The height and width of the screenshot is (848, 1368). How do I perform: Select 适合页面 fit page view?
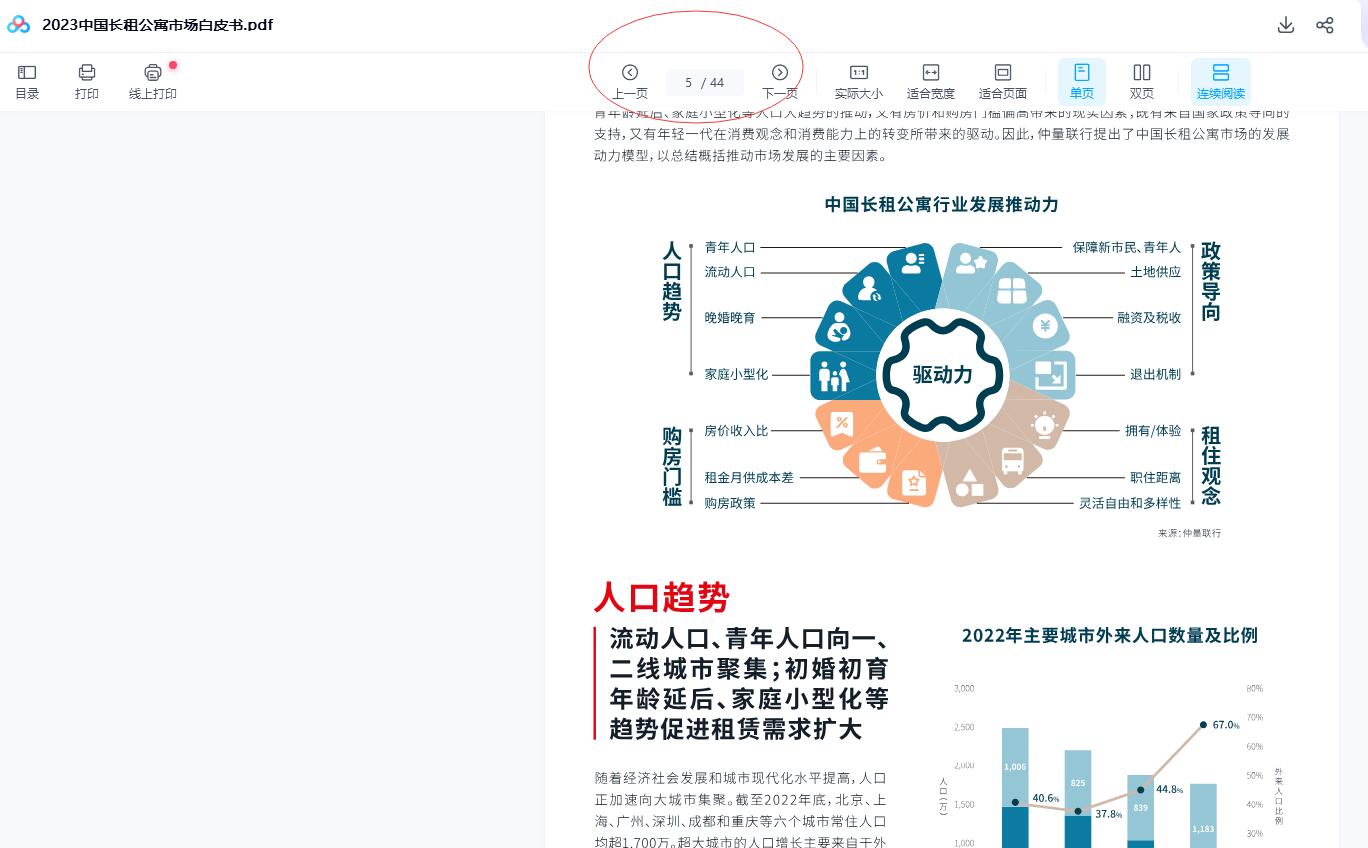[1002, 81]
